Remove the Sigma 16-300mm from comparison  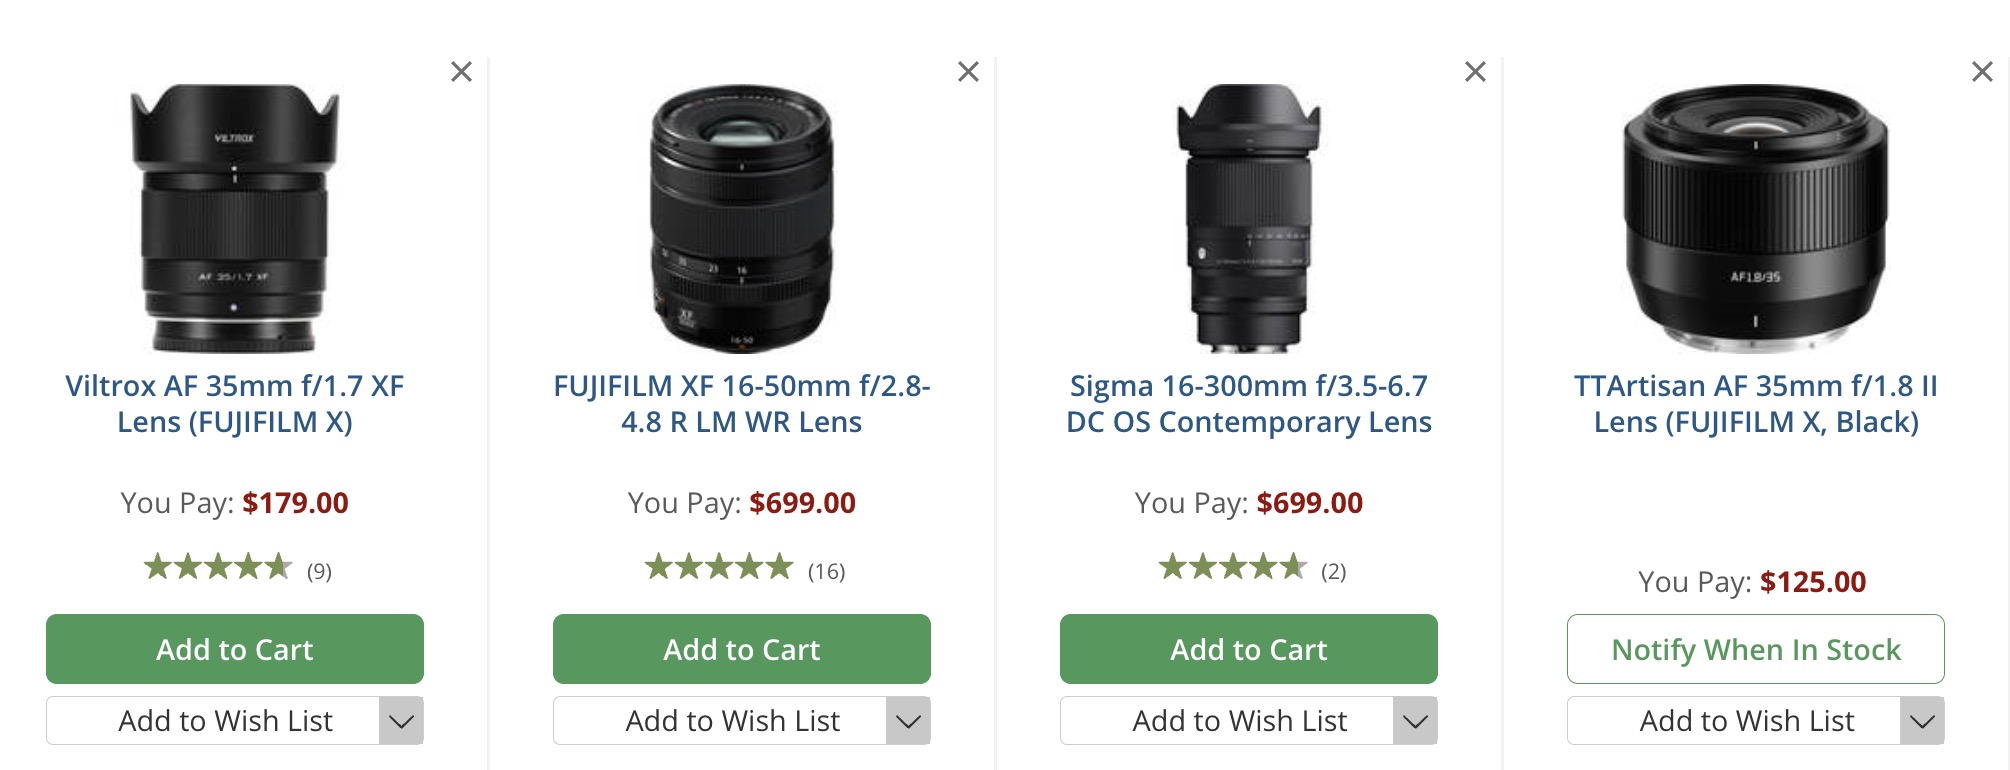(1475, 71)
